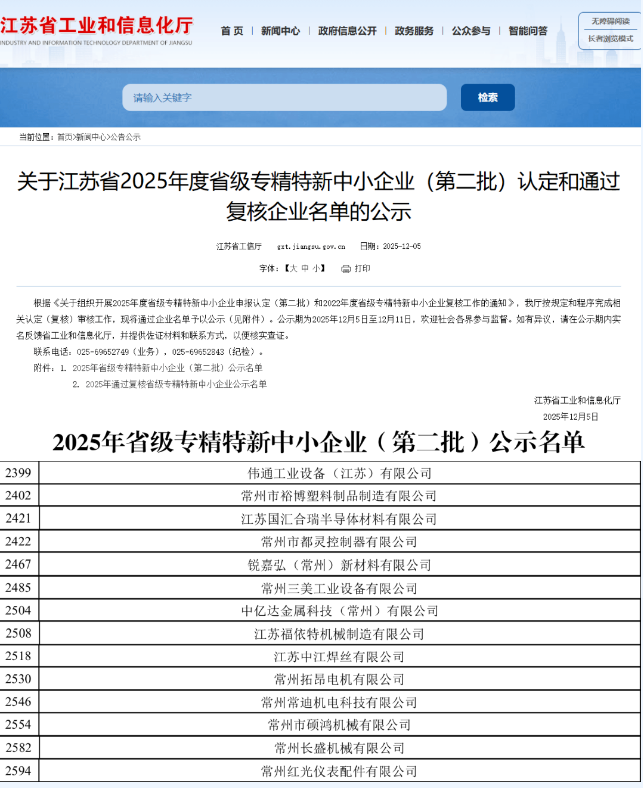Image resolution: width=643 pixels, height=788 pixels.
Task: Click 公告公示 in the breadcrumb
Action: [125, 137]
